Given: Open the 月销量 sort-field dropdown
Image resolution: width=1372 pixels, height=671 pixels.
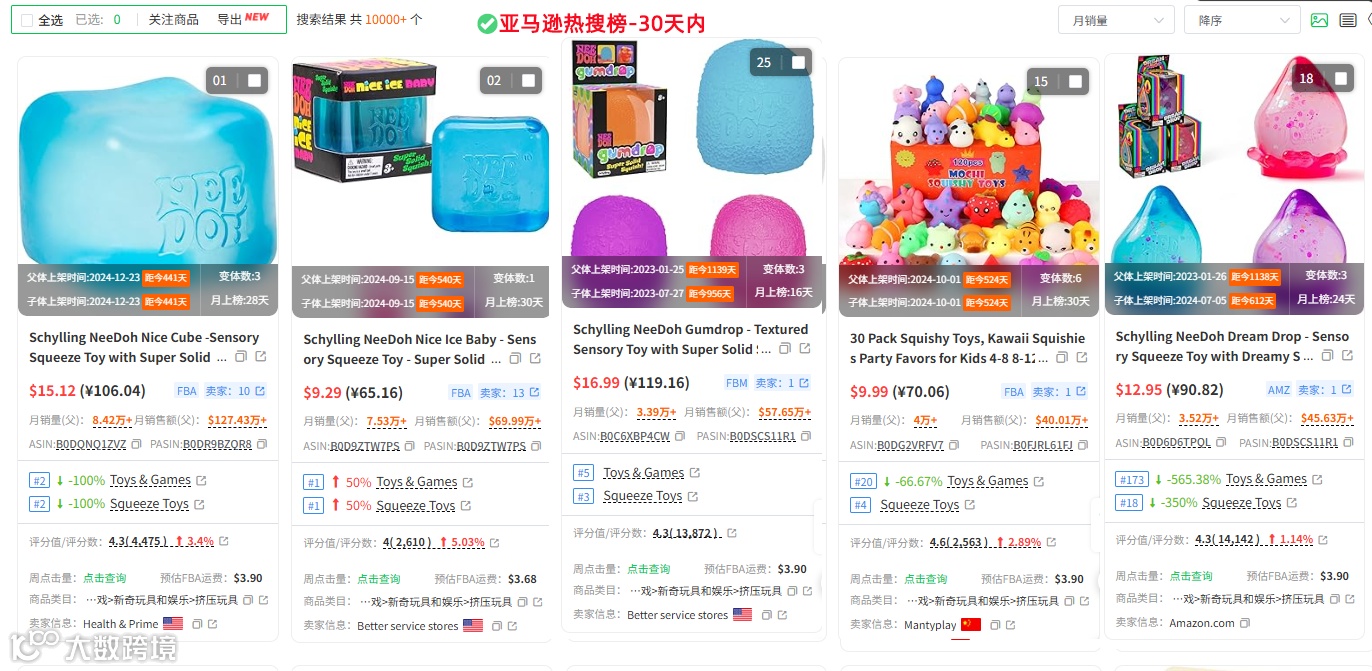Looking at the screenshot, I should coord(1116,20).
